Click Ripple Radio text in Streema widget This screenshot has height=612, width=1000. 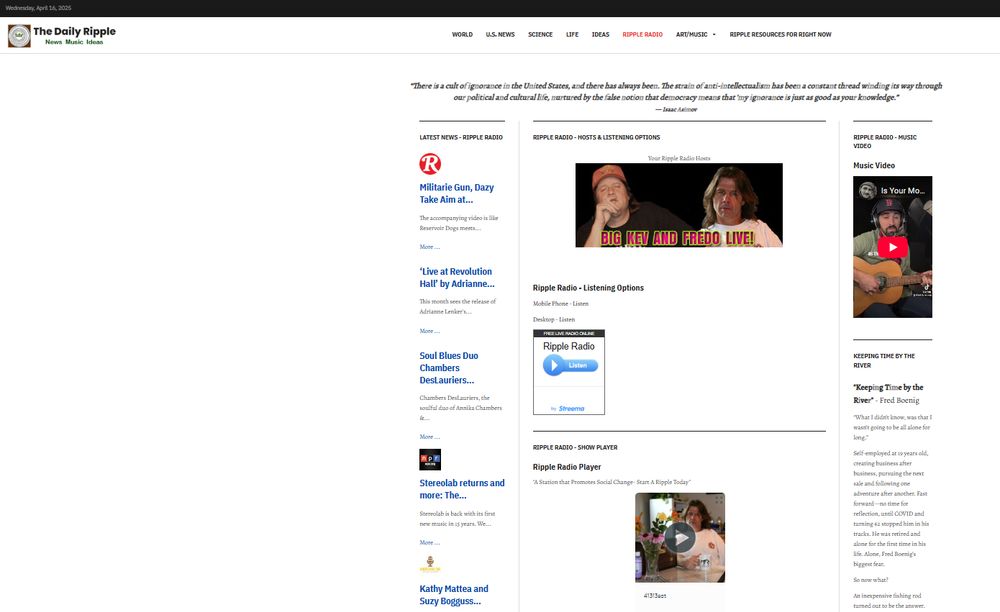point(569,346)
